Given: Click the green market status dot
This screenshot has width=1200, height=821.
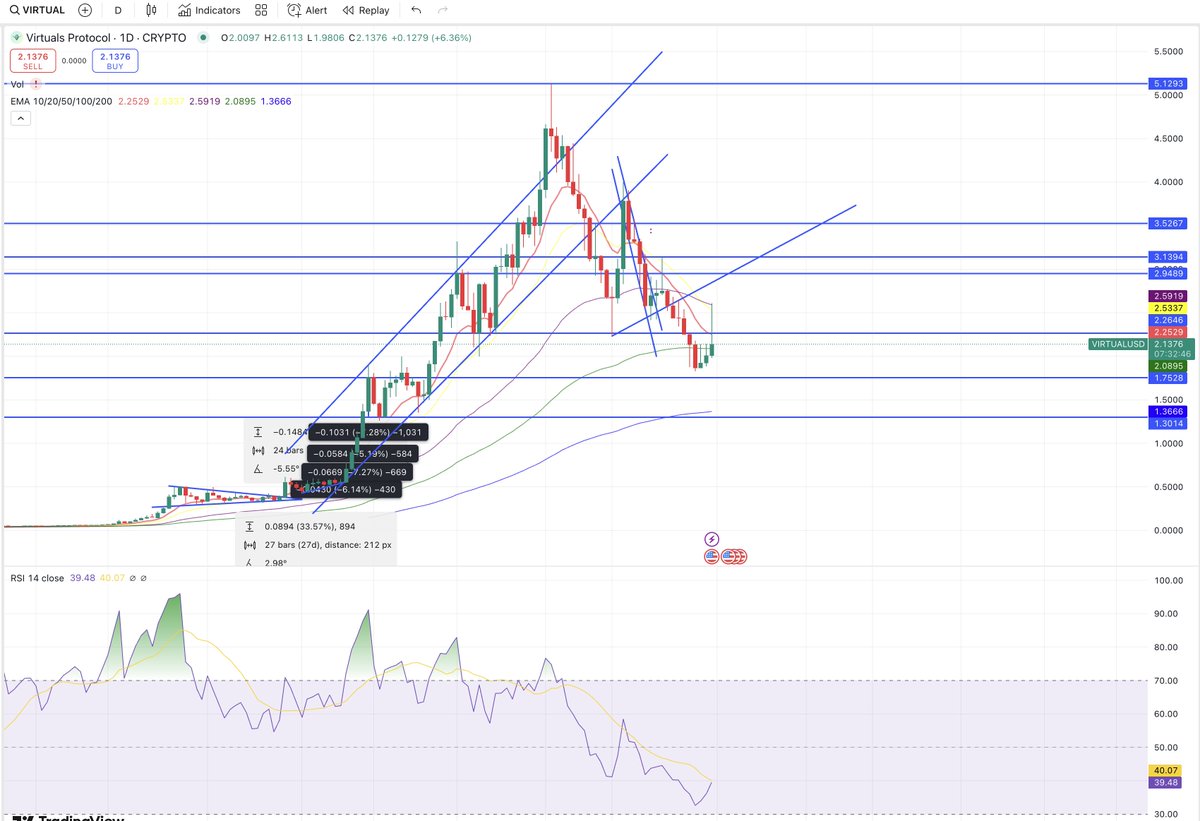Looking at the screenshot, I should click(204, 38).
